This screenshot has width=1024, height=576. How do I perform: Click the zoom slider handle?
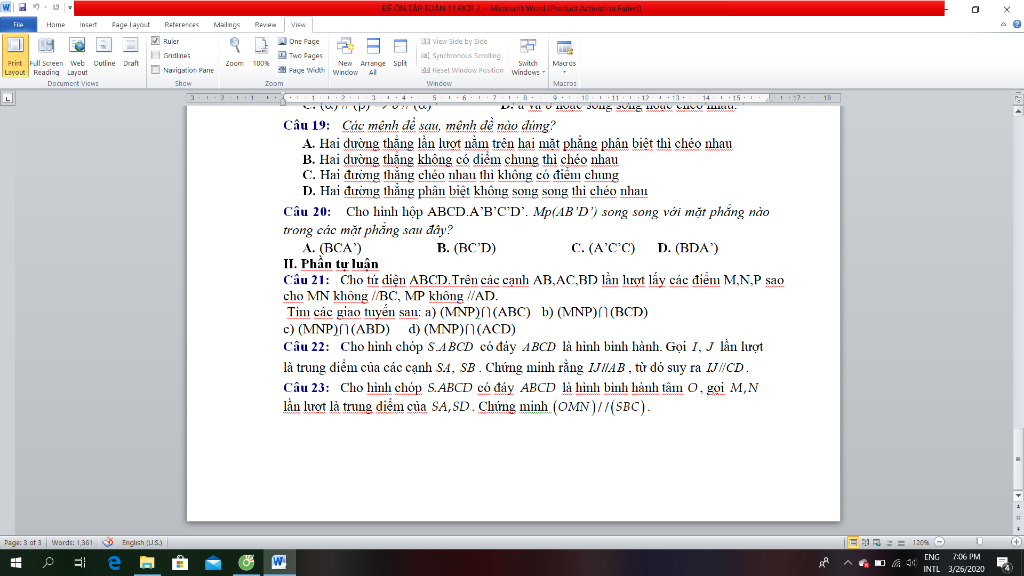[x=979, y=542]
